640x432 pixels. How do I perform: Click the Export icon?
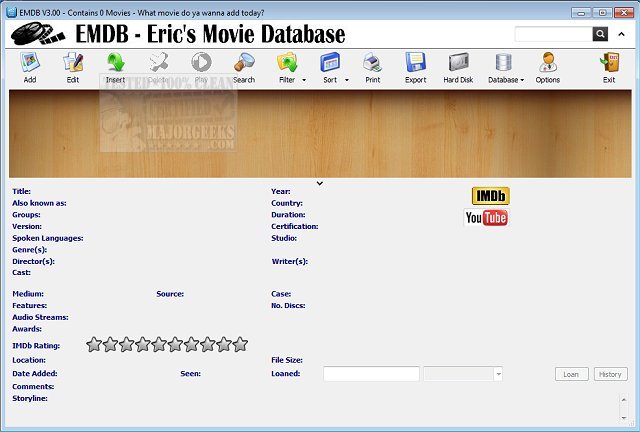(x=415, y=66)
